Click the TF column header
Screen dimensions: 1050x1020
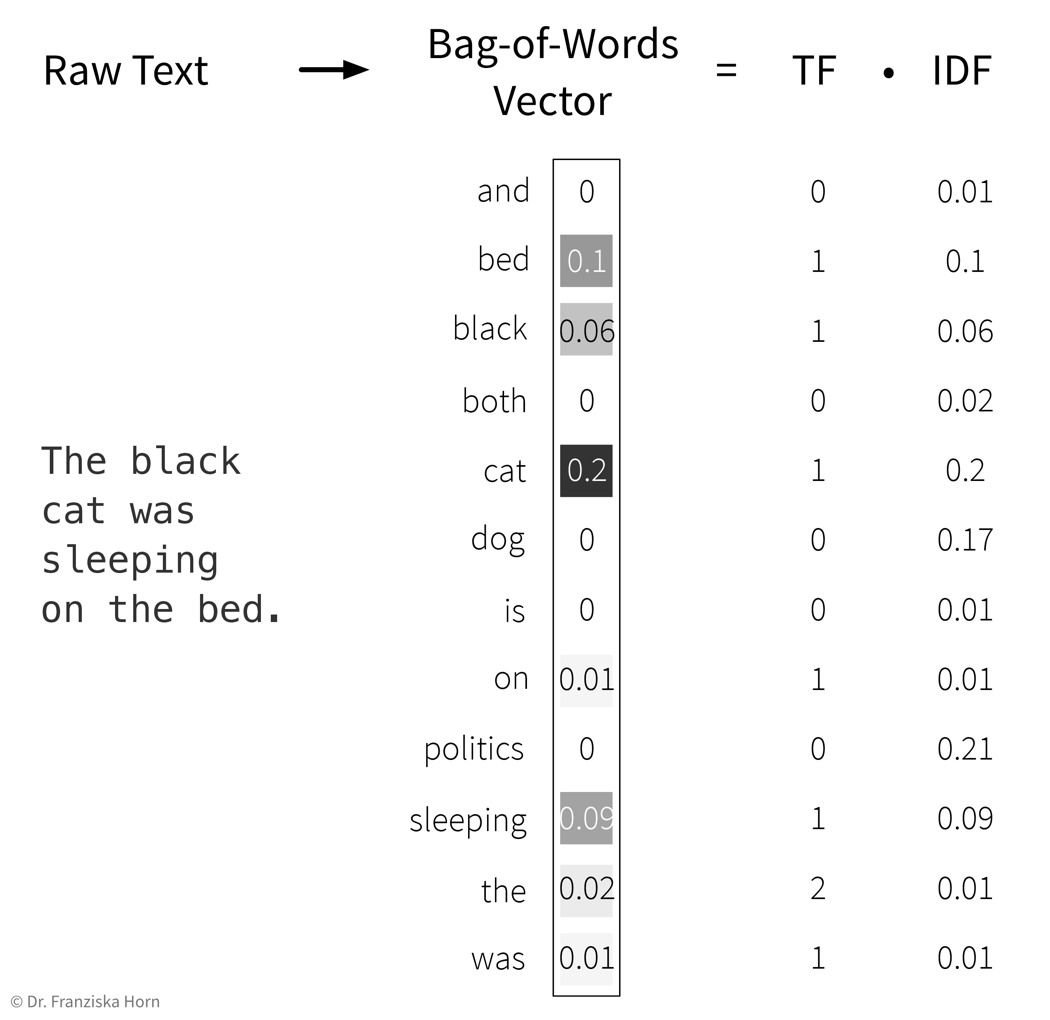click(813, 71)
